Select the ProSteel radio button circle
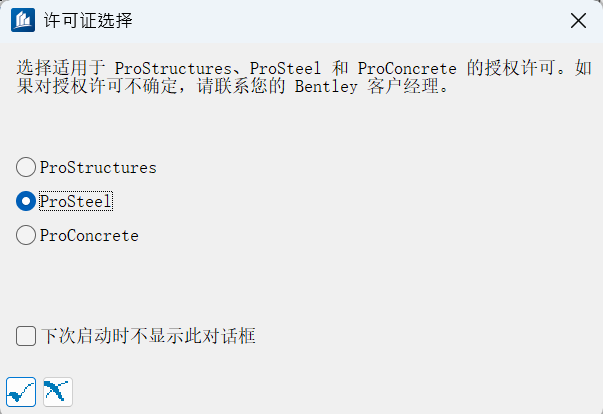Screen dimensions: 603x414 coord(26,201)
